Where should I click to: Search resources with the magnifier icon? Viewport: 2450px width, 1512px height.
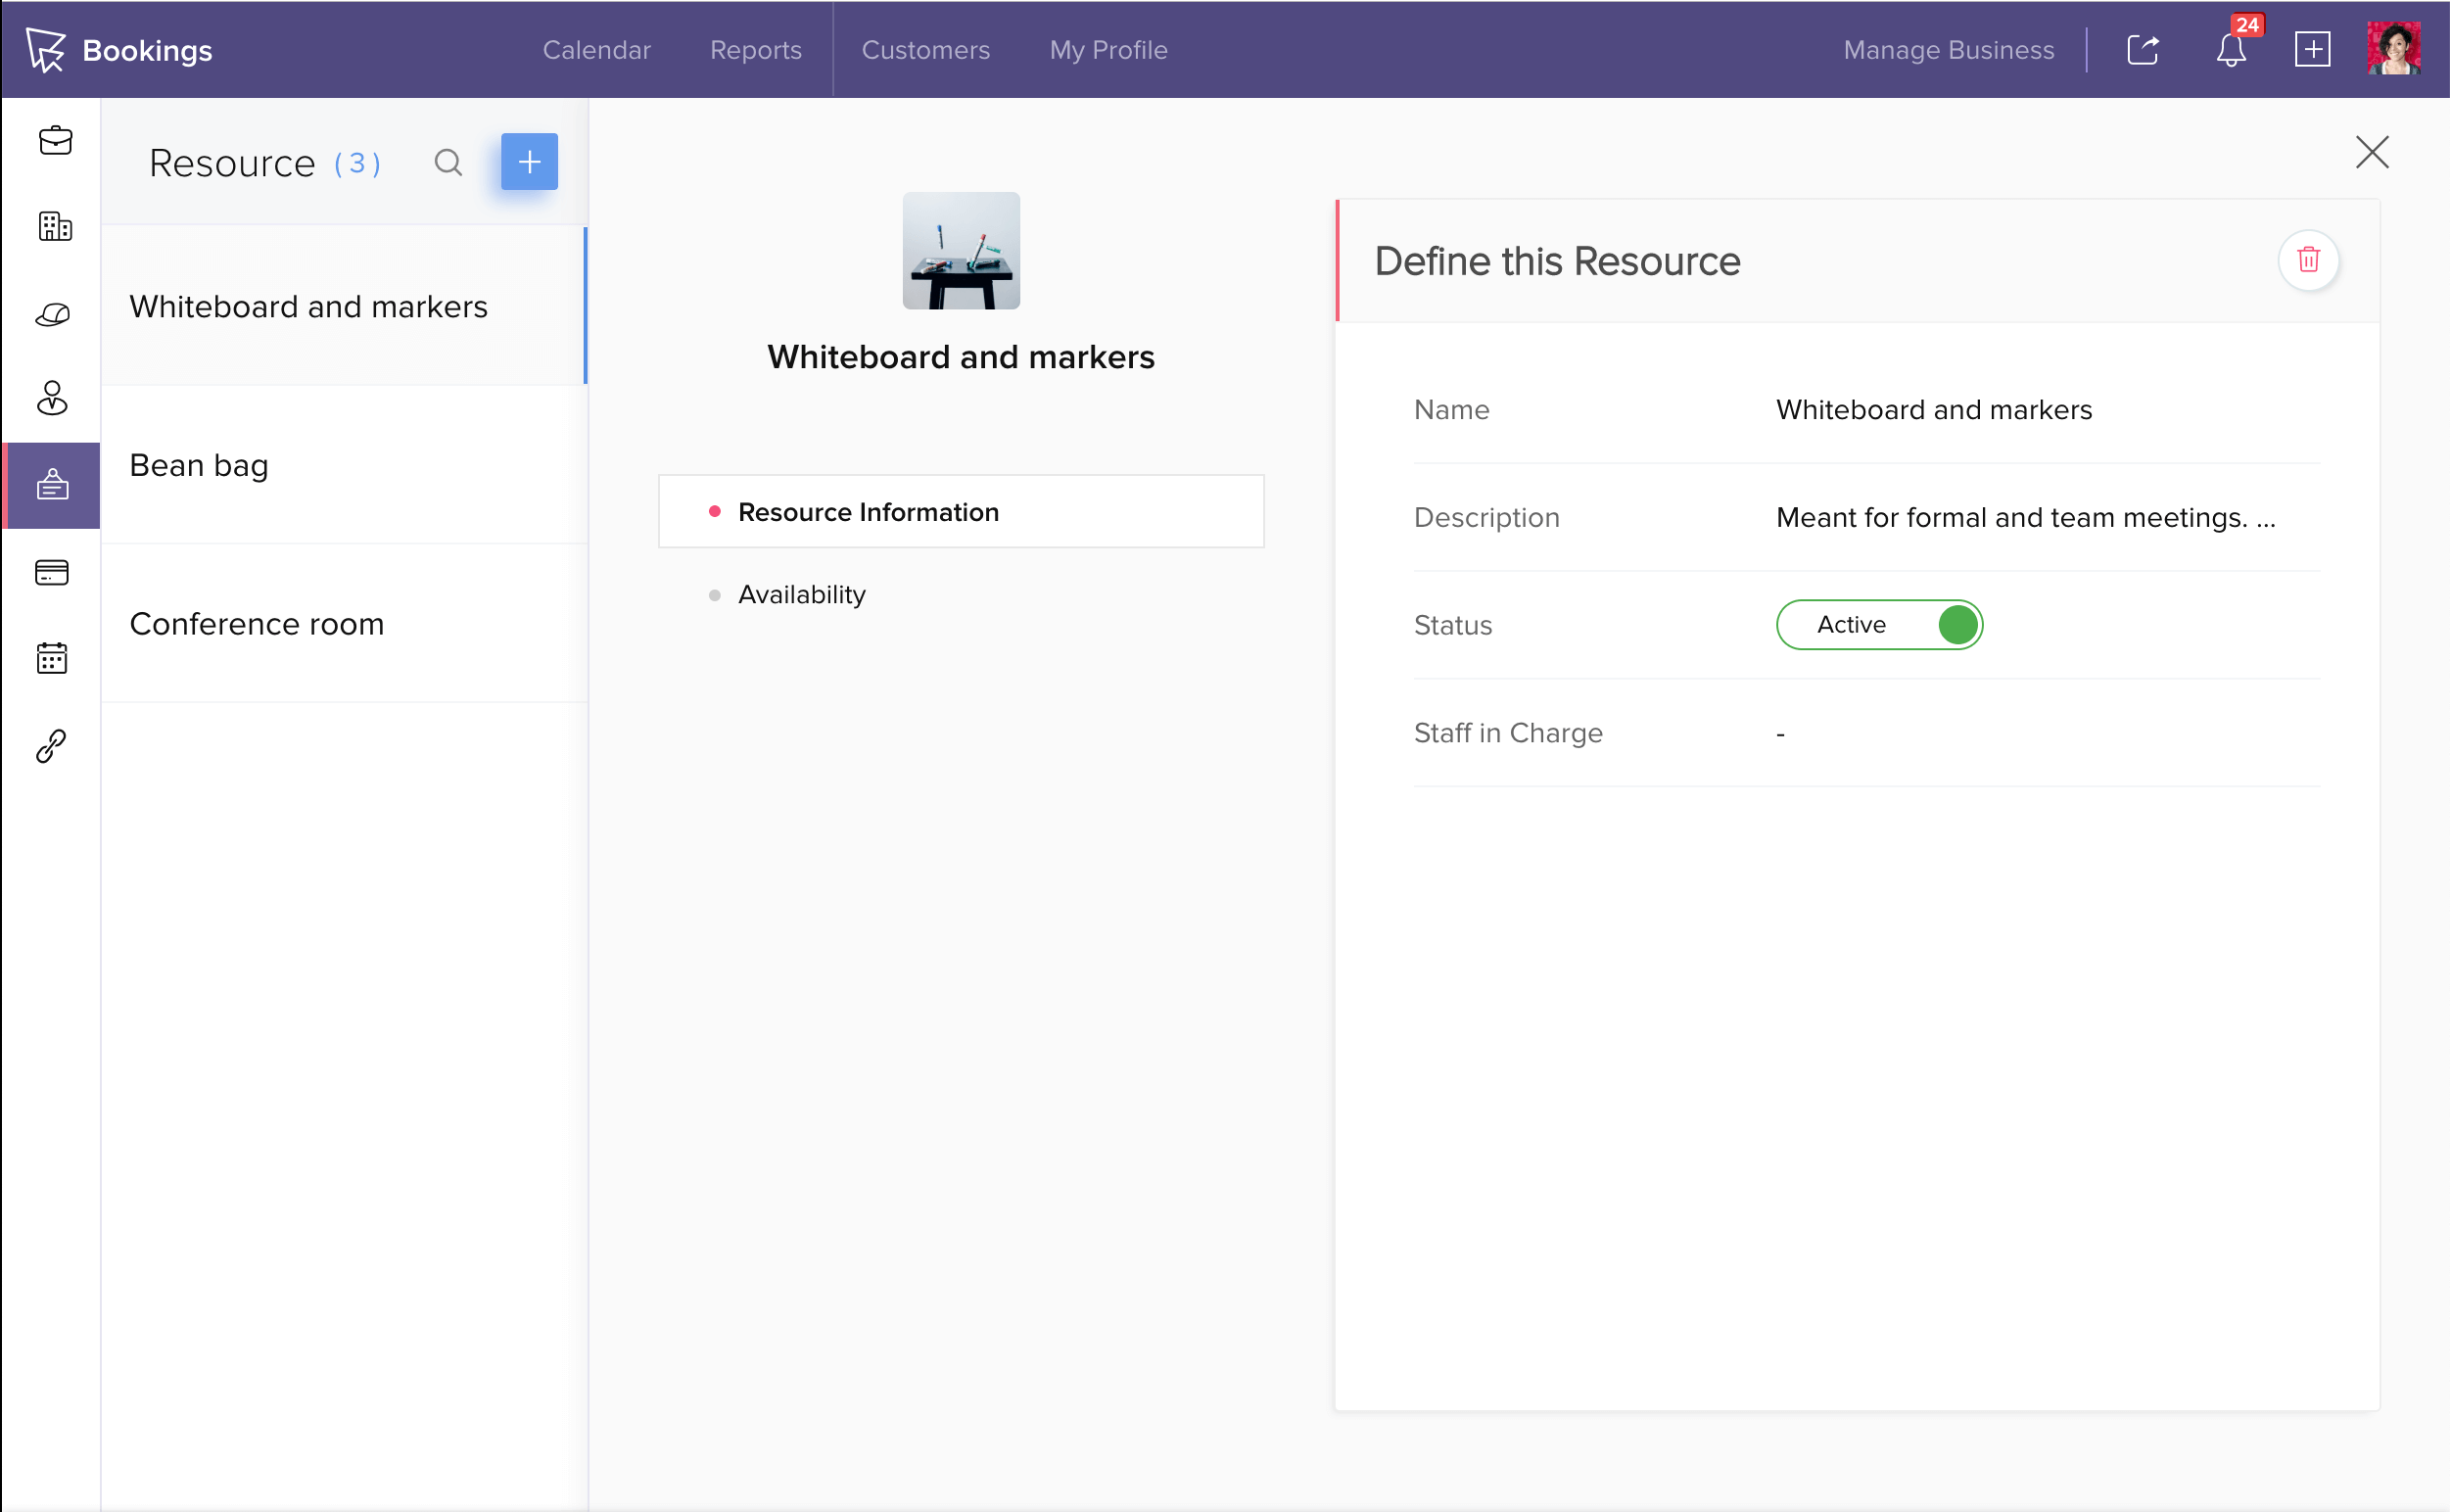click(x=448, y=162)
